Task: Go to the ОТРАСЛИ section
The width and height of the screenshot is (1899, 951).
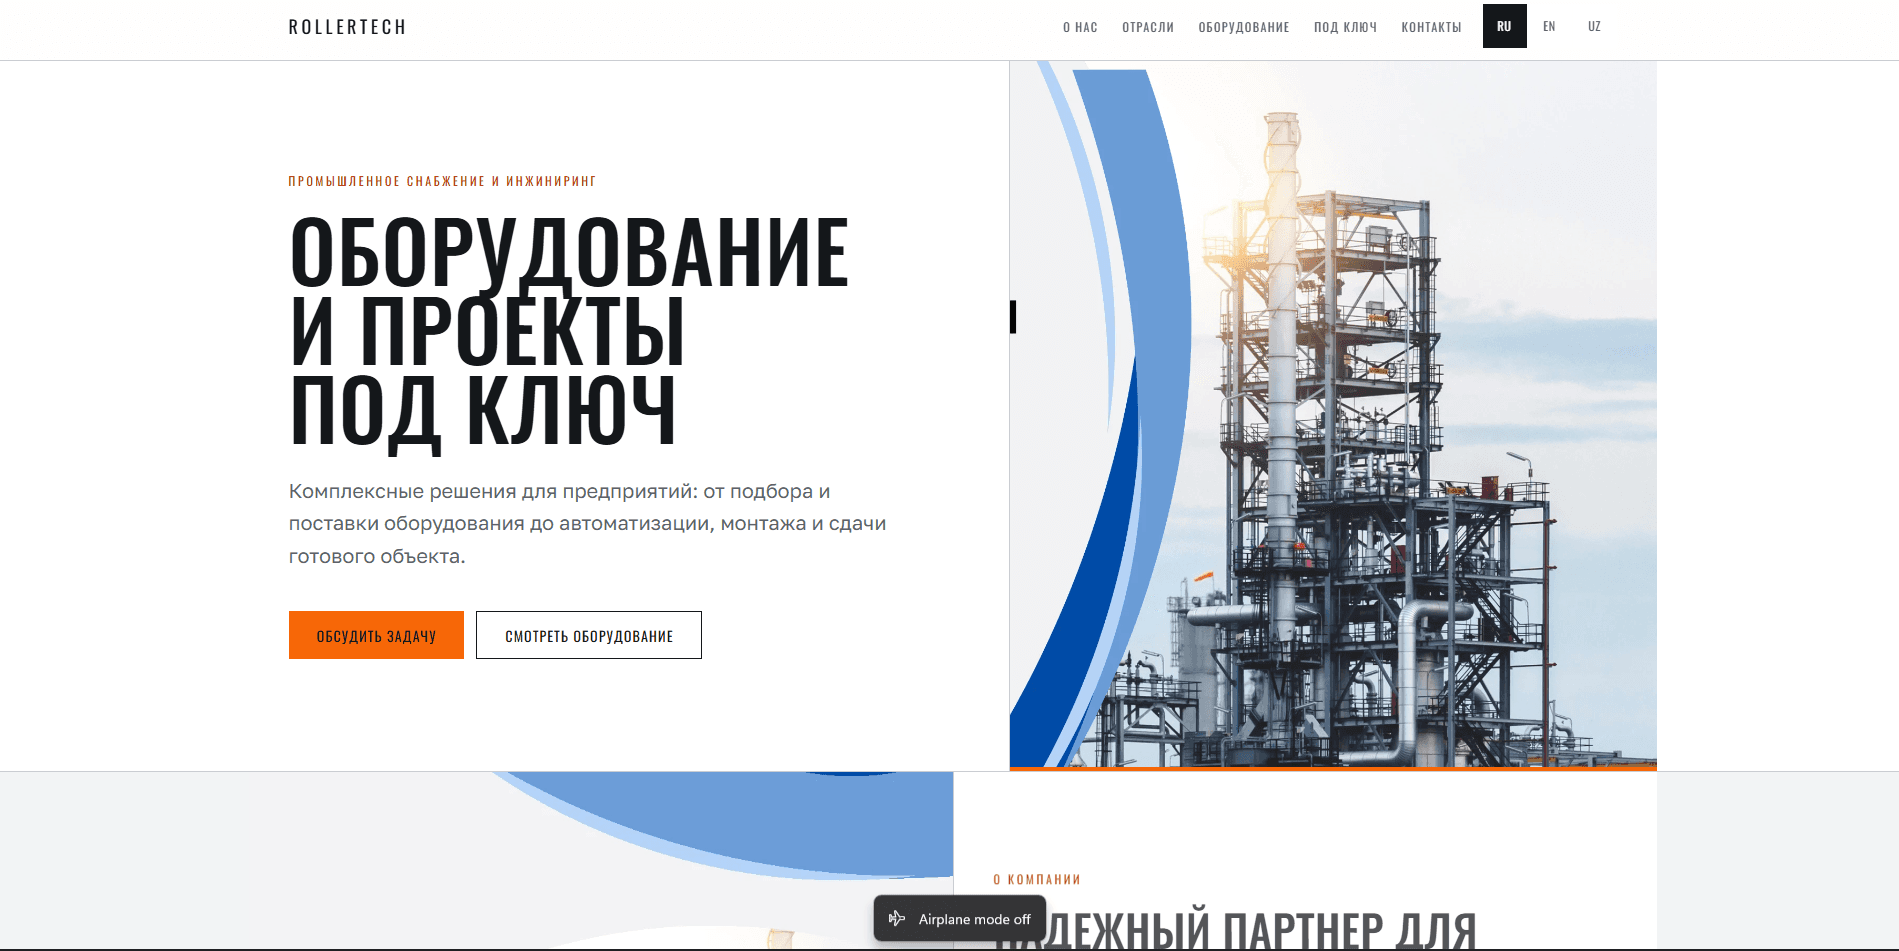Action: (1148, 27)
